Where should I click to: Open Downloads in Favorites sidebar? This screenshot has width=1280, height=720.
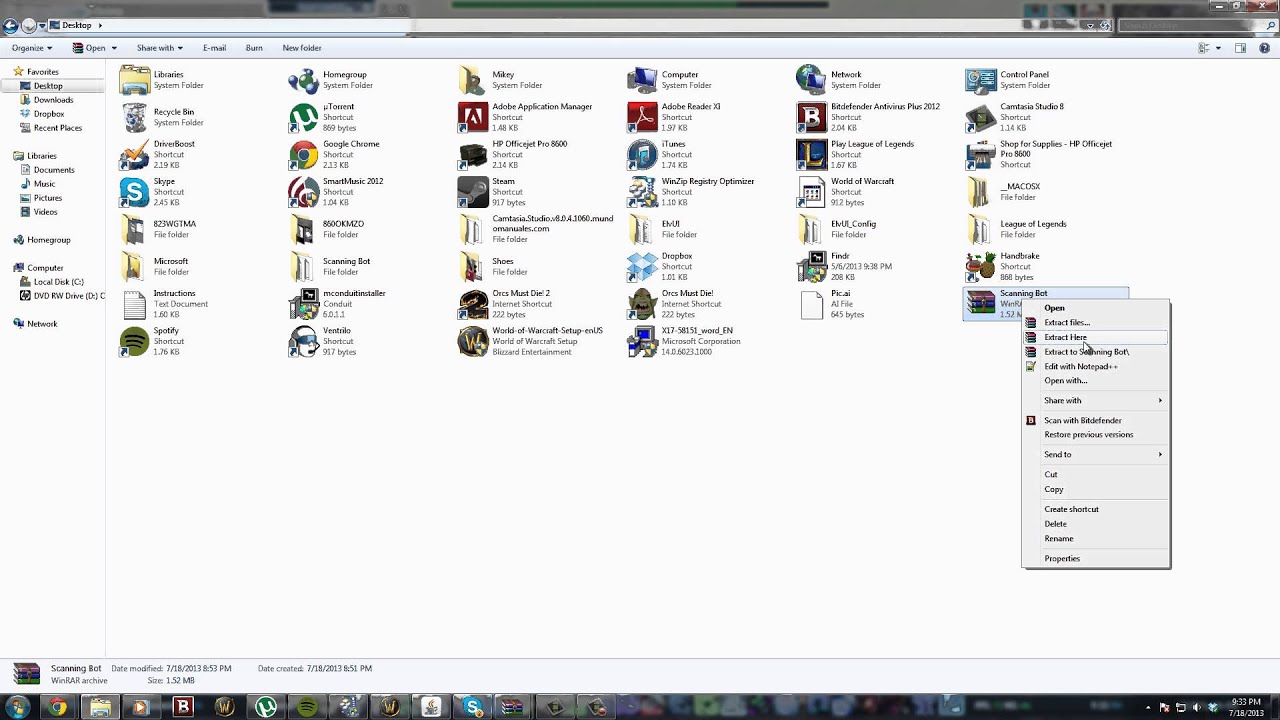pyautogui.click(x=53, y=100)
